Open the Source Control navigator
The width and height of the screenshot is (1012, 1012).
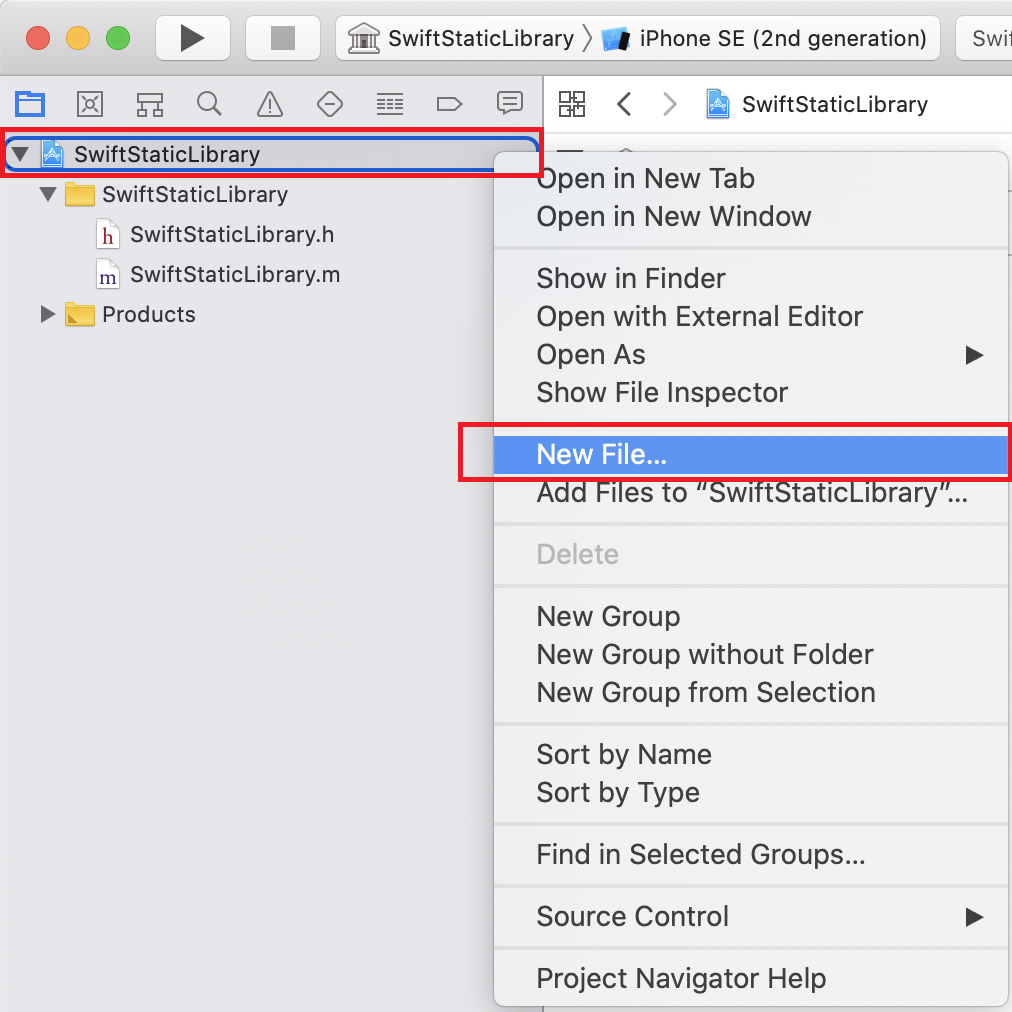click(90, 104)
